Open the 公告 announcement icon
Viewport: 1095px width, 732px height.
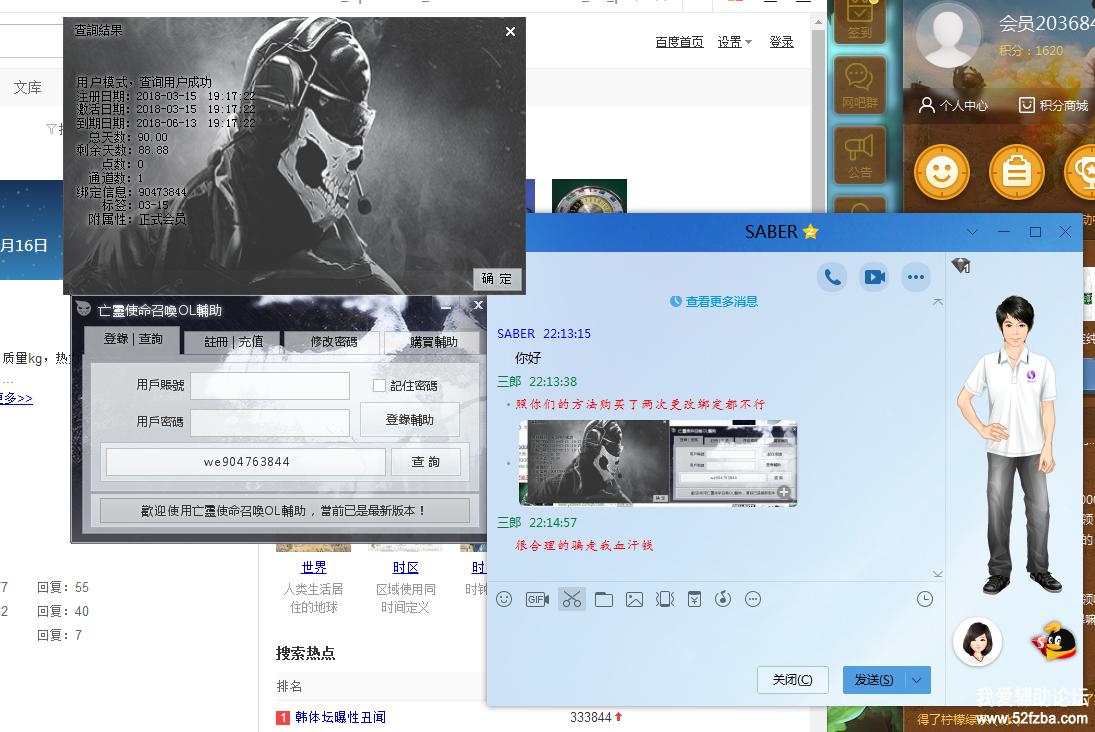(860, 155)
